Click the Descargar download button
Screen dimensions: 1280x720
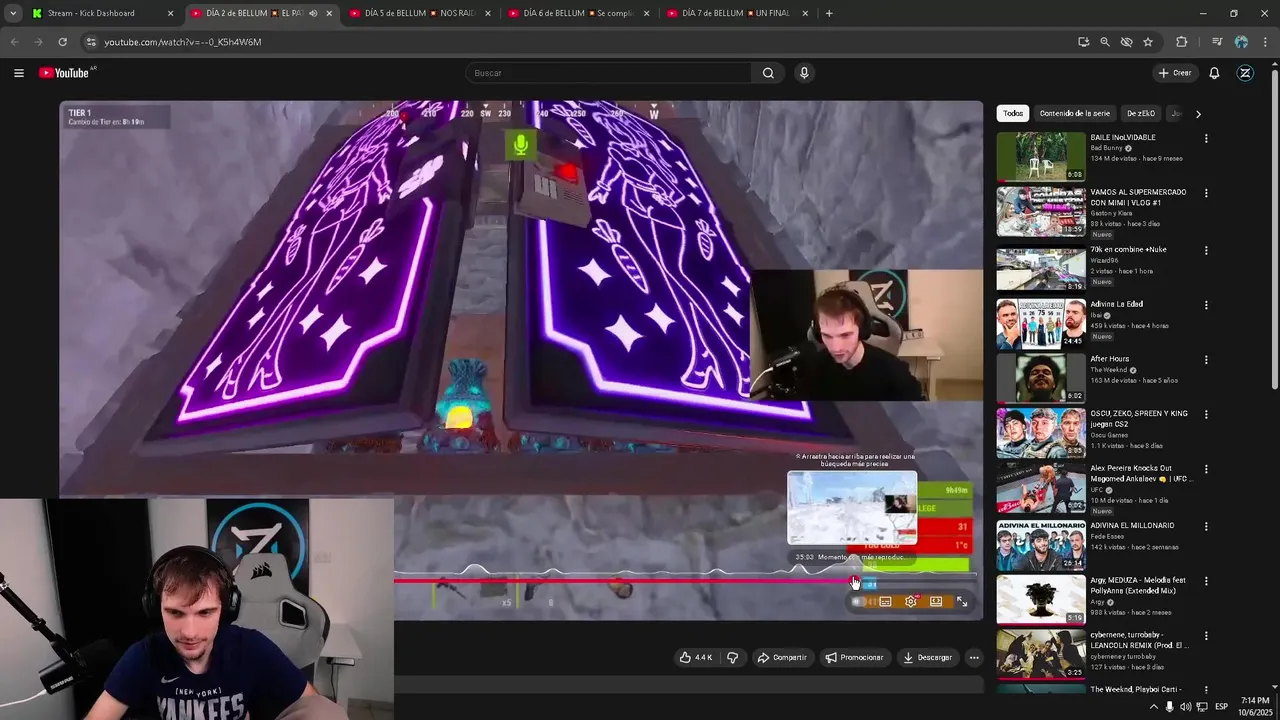tap(927, 657)
